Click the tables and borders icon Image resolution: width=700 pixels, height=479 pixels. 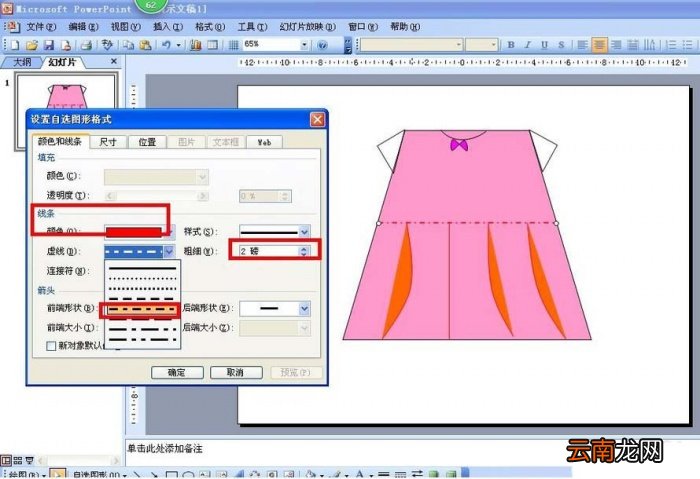[213, 45]
